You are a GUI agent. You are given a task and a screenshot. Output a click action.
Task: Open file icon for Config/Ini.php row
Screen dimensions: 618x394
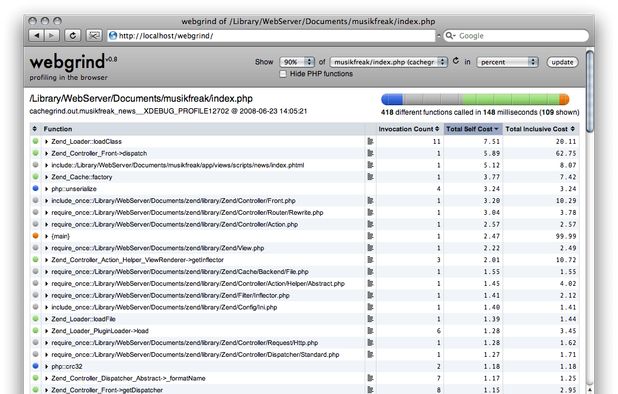(x=370, y=307)
